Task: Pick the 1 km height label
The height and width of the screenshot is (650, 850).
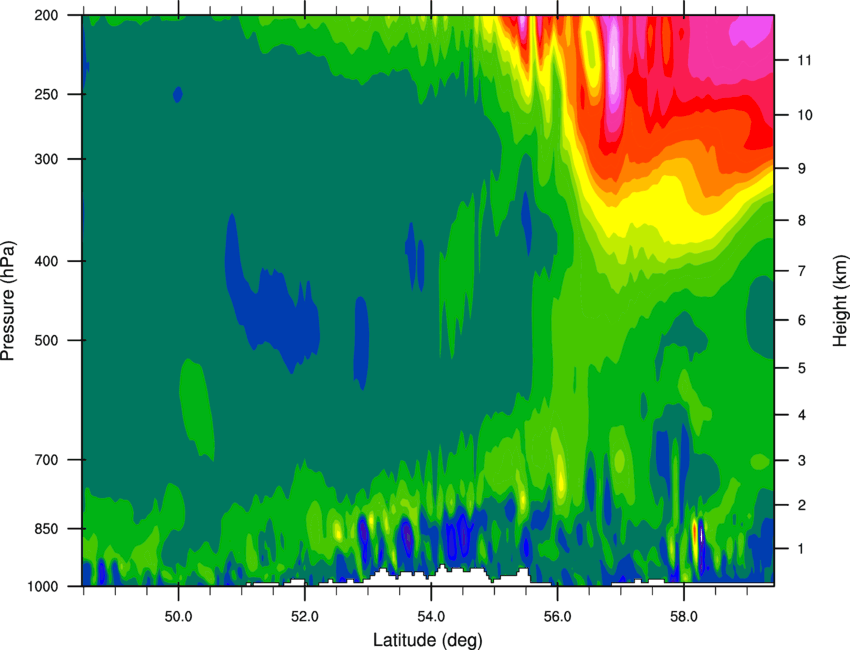Action: pyautogui.click(x=802, y=549)
